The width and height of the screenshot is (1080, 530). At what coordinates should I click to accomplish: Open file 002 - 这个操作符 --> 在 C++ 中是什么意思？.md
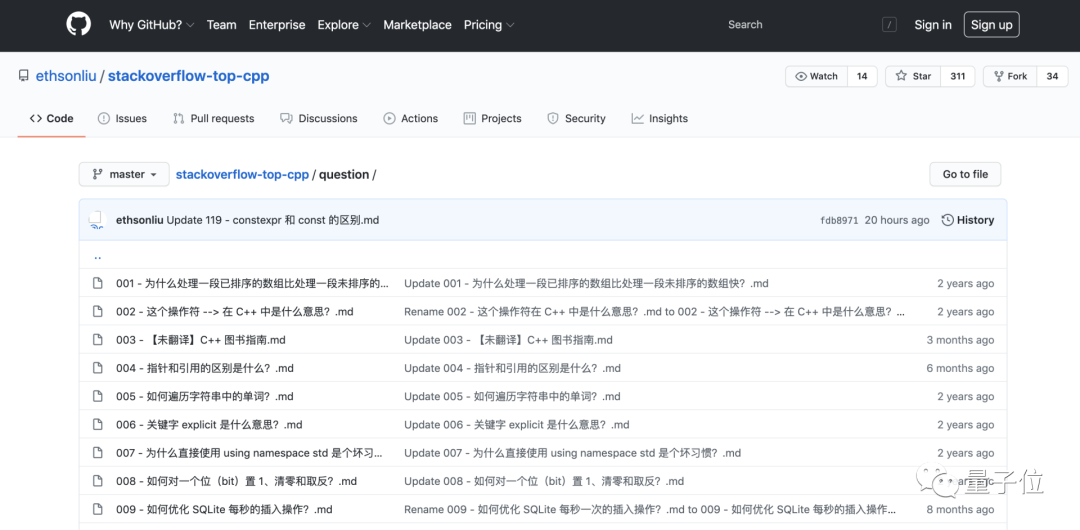[235, 312]
